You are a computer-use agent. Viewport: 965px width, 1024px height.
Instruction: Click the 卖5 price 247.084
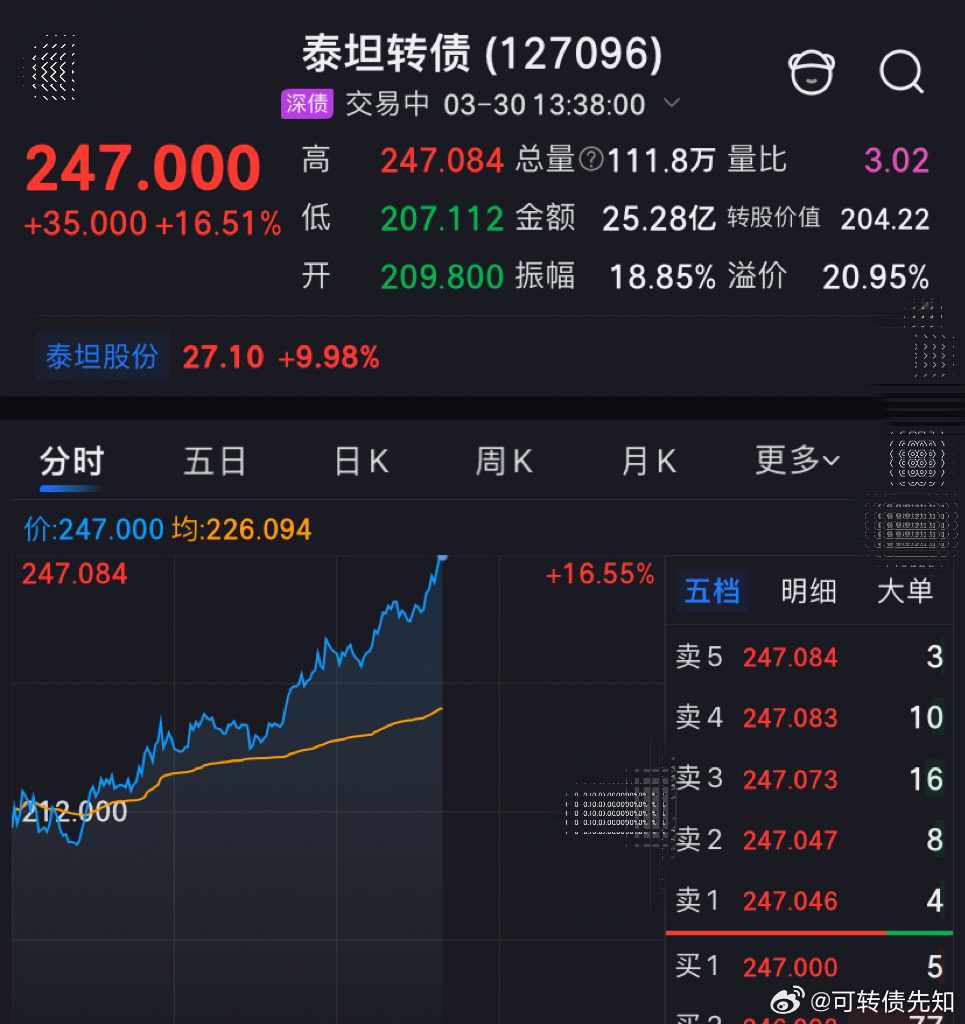point(790,657)
